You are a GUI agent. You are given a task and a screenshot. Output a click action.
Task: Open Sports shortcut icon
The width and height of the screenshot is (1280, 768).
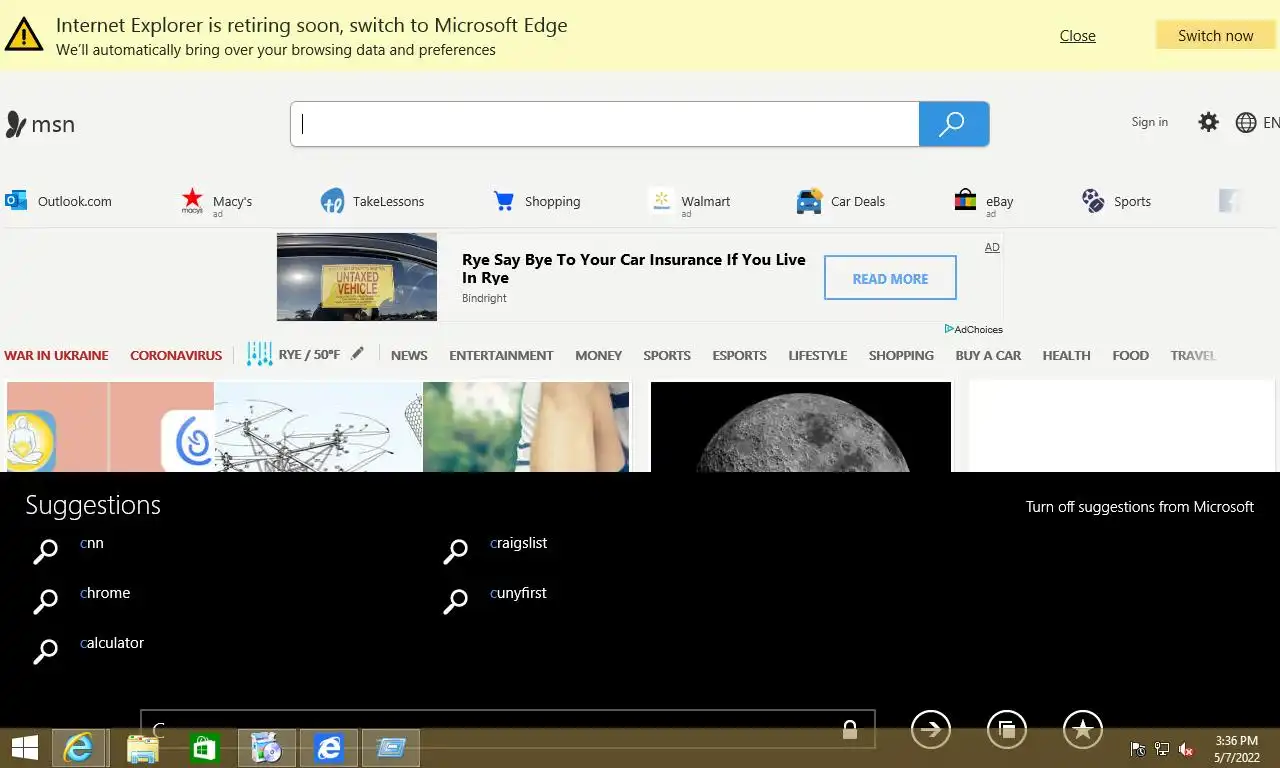[x=1093, y=201]
